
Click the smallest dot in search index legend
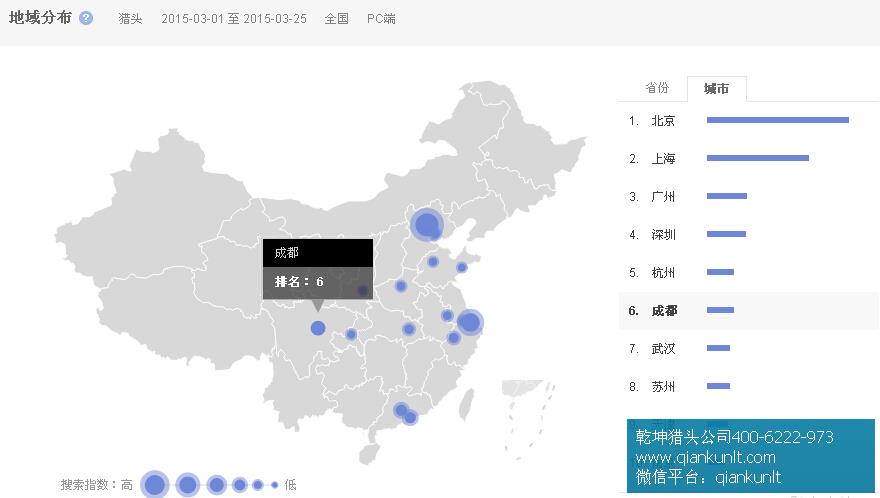[274, 485]
